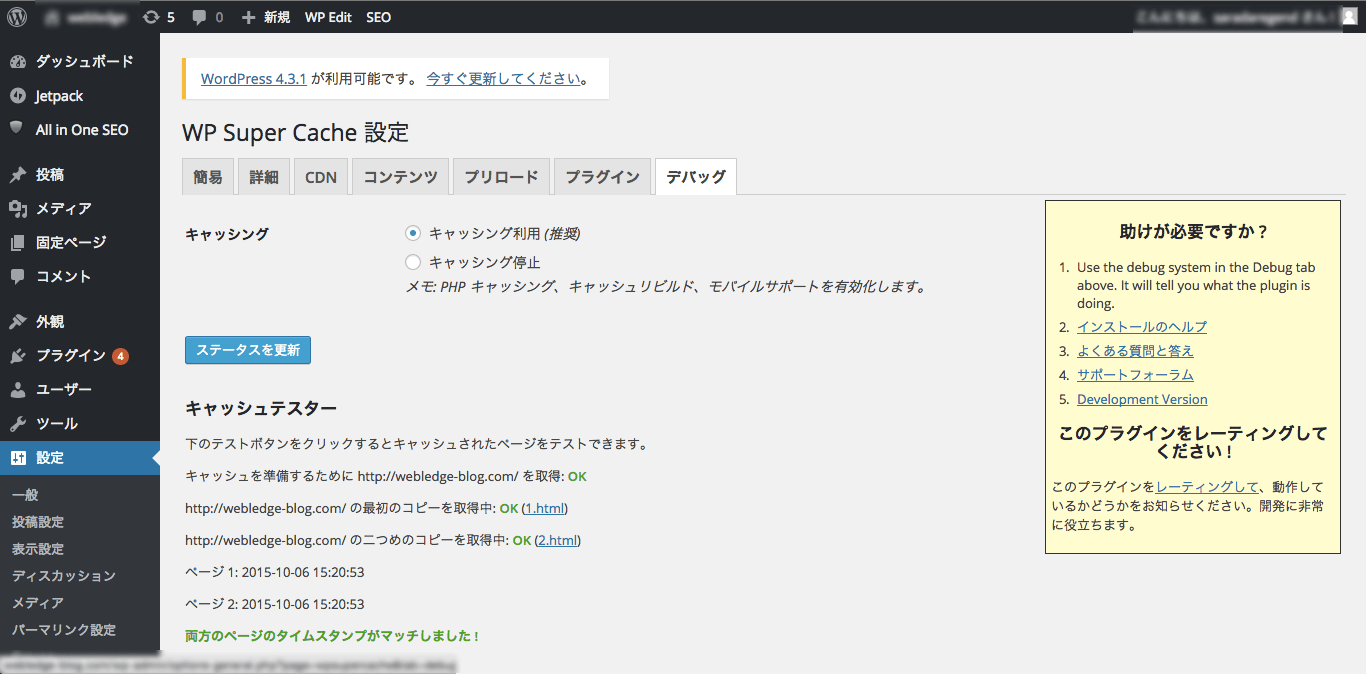Viewport: 1366px width, 674px height.
Task: Open All in One SEO menu item
Action: tap(80, 129)
